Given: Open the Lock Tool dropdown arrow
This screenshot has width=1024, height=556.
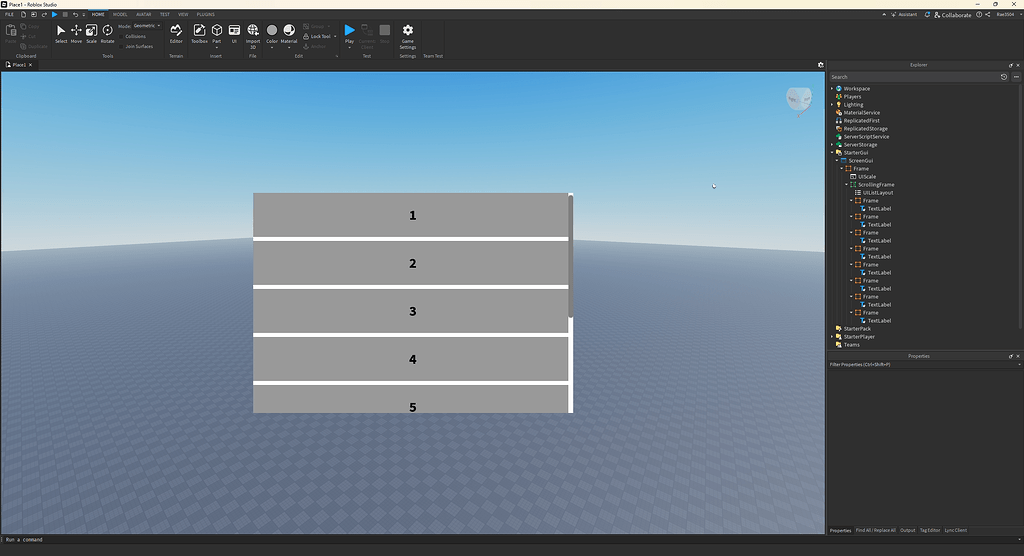Looking at the screenshot, I should (x=335, y=37).
